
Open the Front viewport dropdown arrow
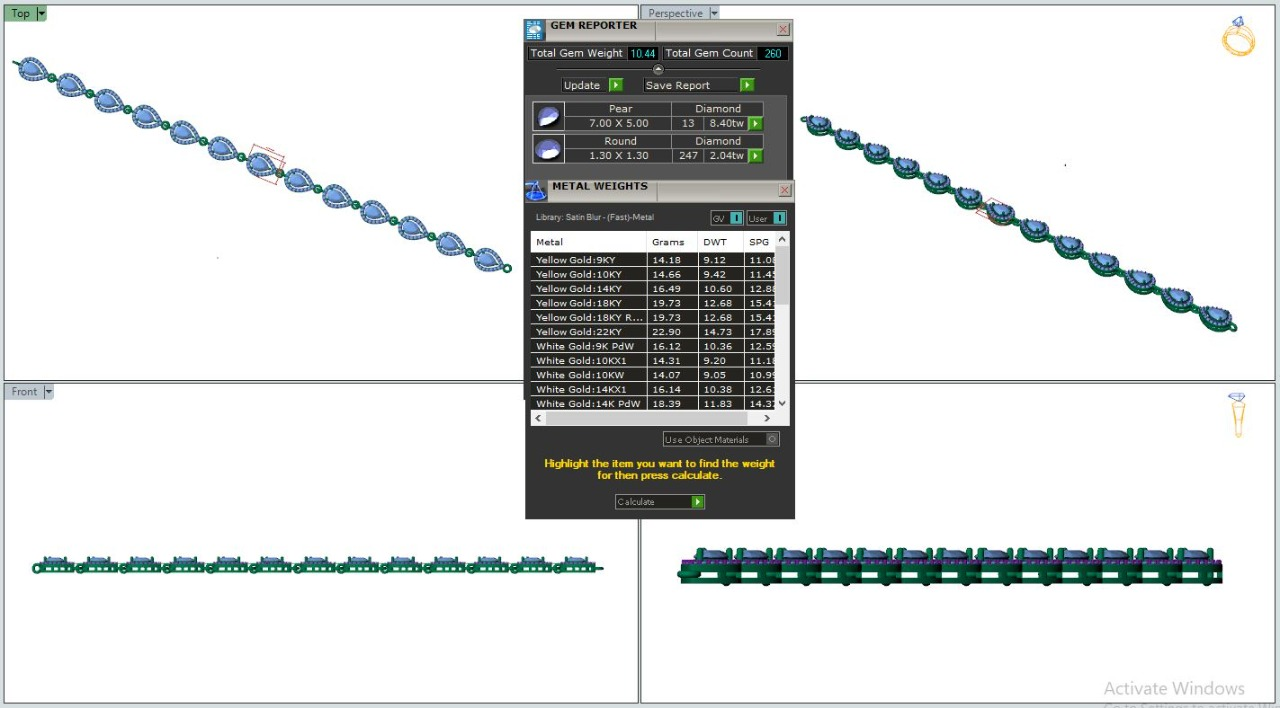pyautogui.click(x=47, y=392)
